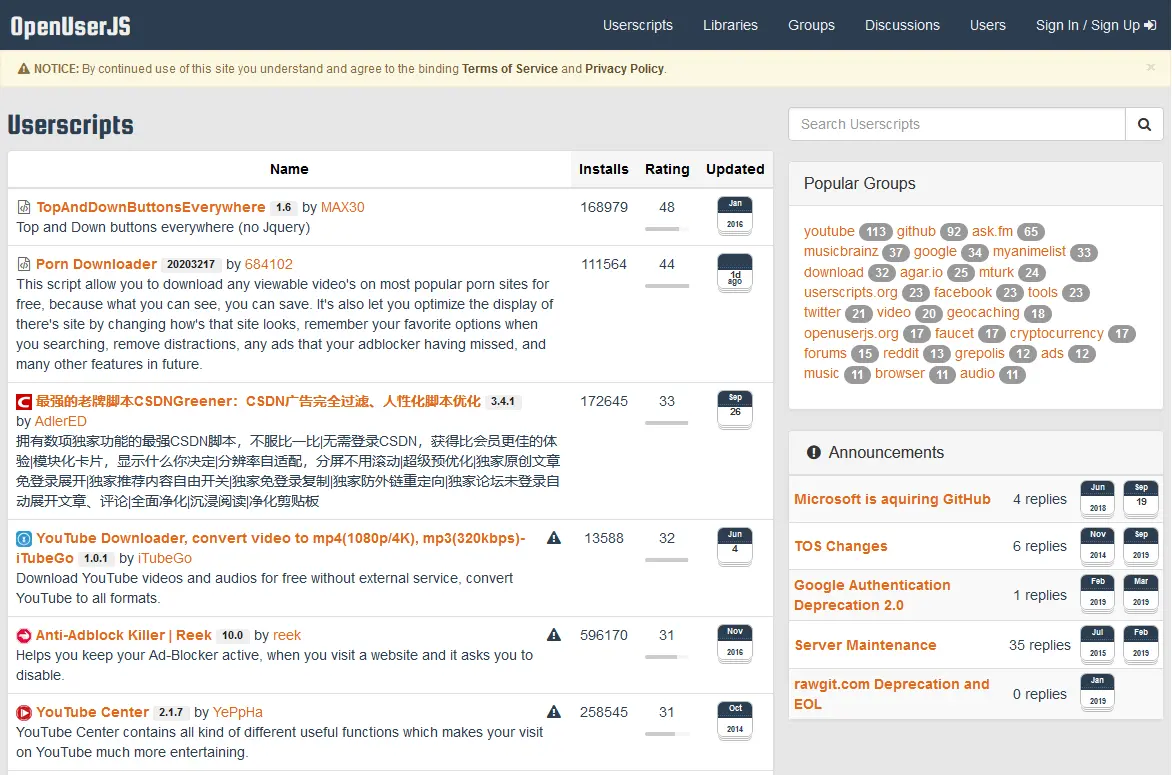Click Nov 2014 calendar on TOS Changes
Viewport: 1172px width, 775px height.
point(1097,546)
